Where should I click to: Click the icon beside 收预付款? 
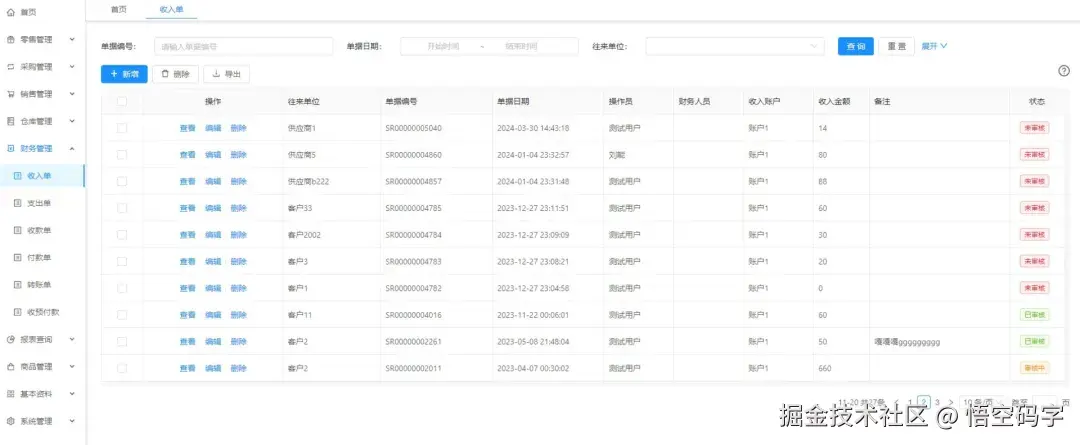click(19, 312)
